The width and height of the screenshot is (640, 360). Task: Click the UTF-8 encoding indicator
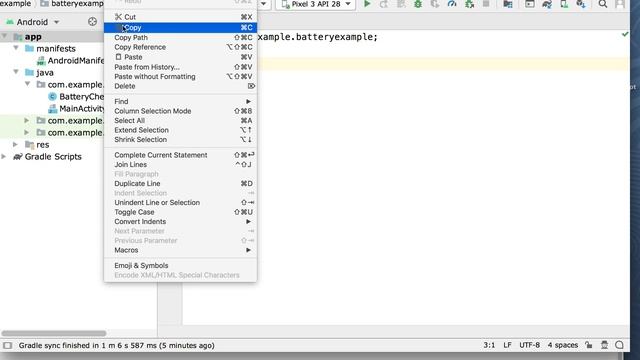coord(529,345)
